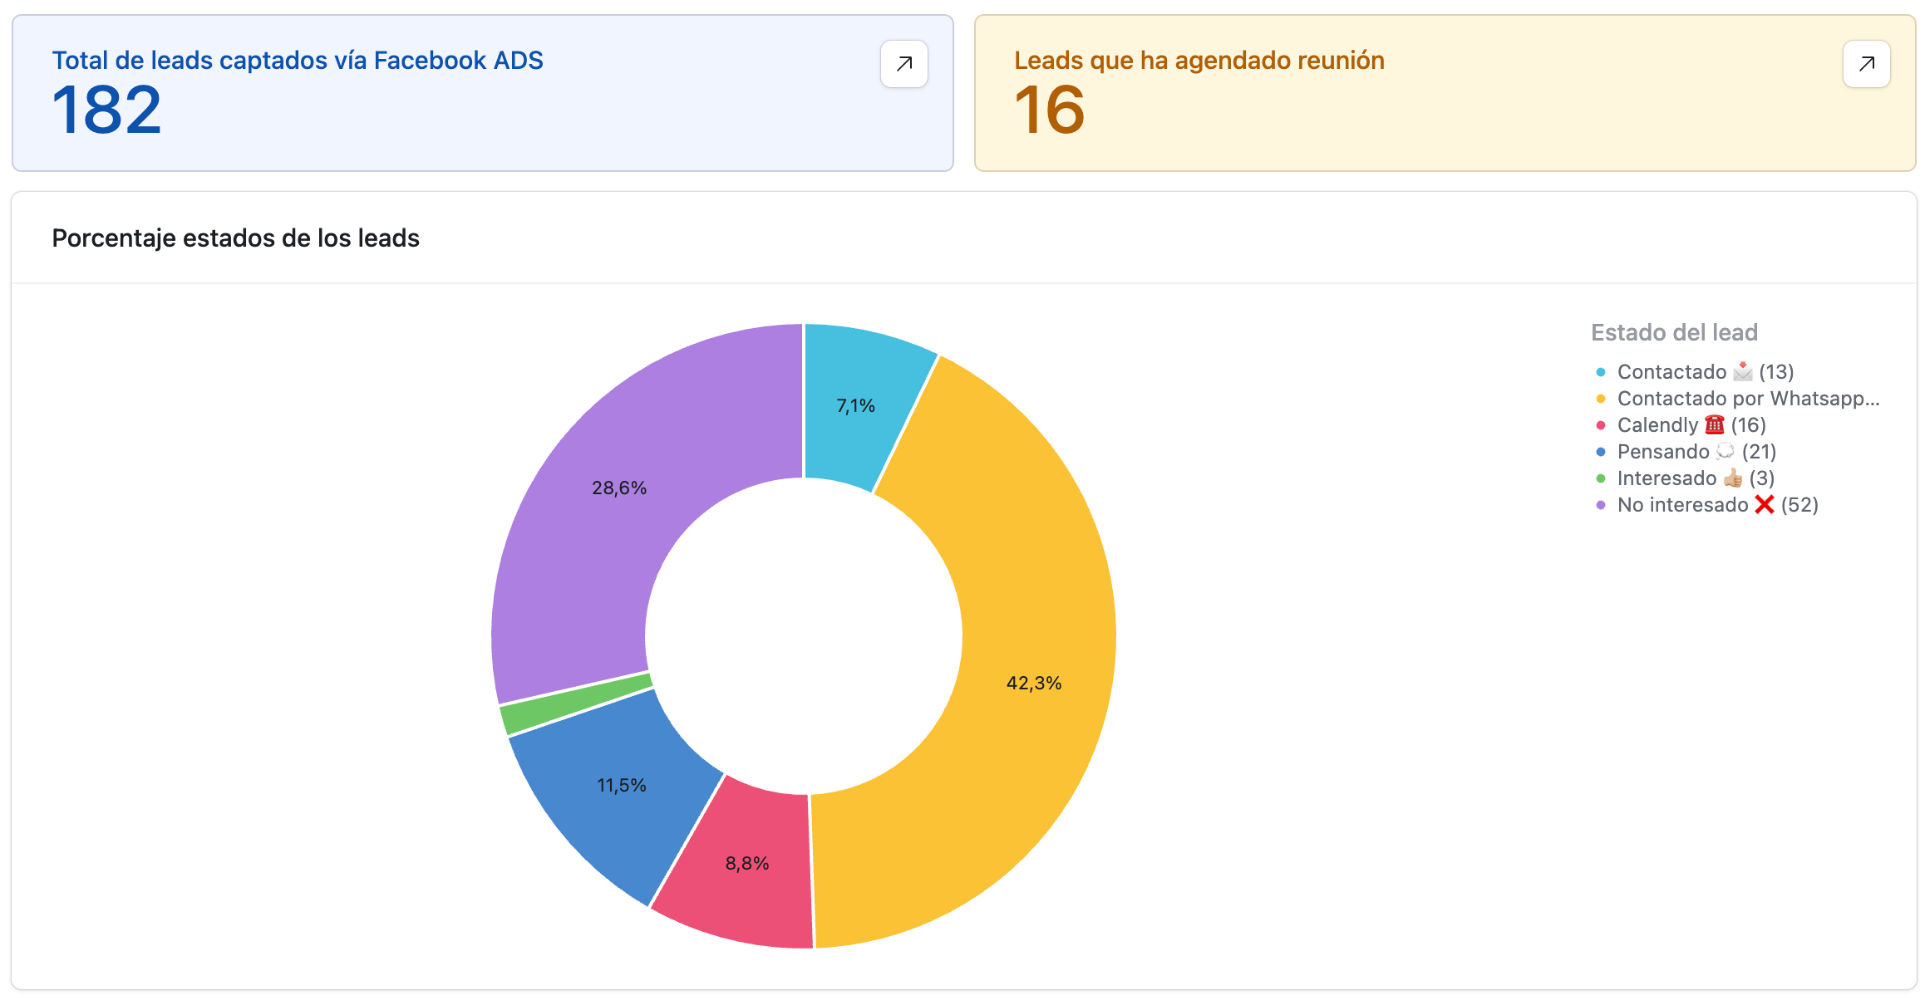Image resolution: width=1920 pixels, height=1005 pixels.
Task: Toggle 'Calendly (16)' legend entry
Action: coord(1681,425)
